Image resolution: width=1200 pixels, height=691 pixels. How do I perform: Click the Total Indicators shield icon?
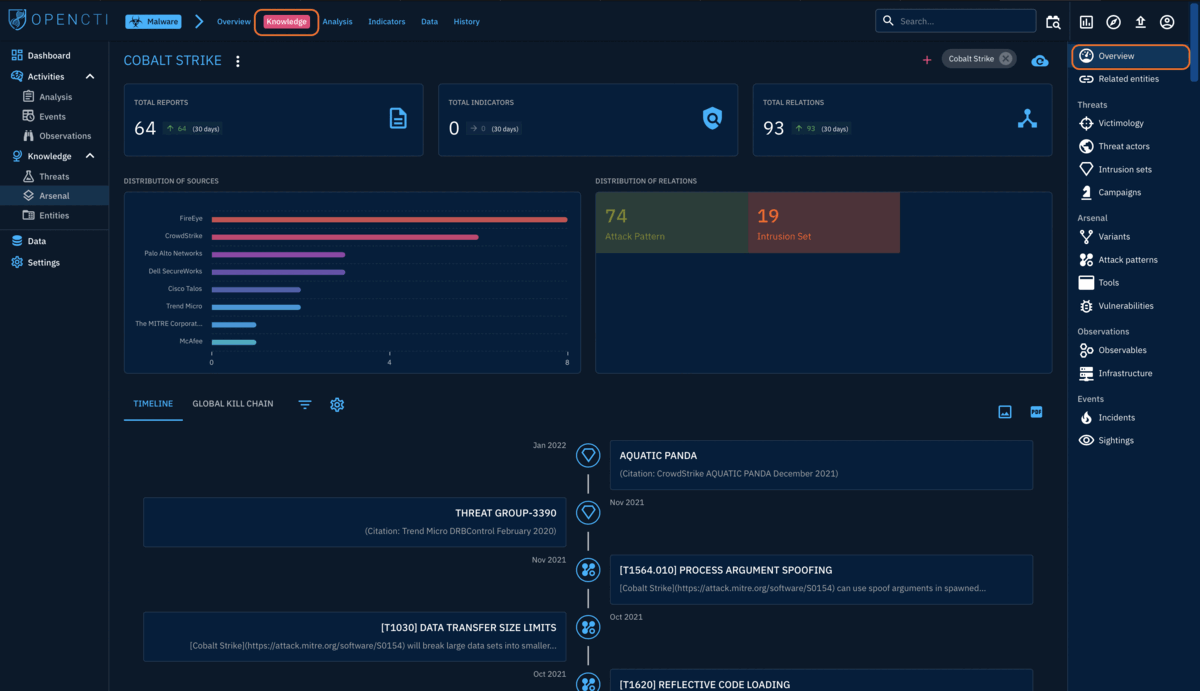click(712, 119)
